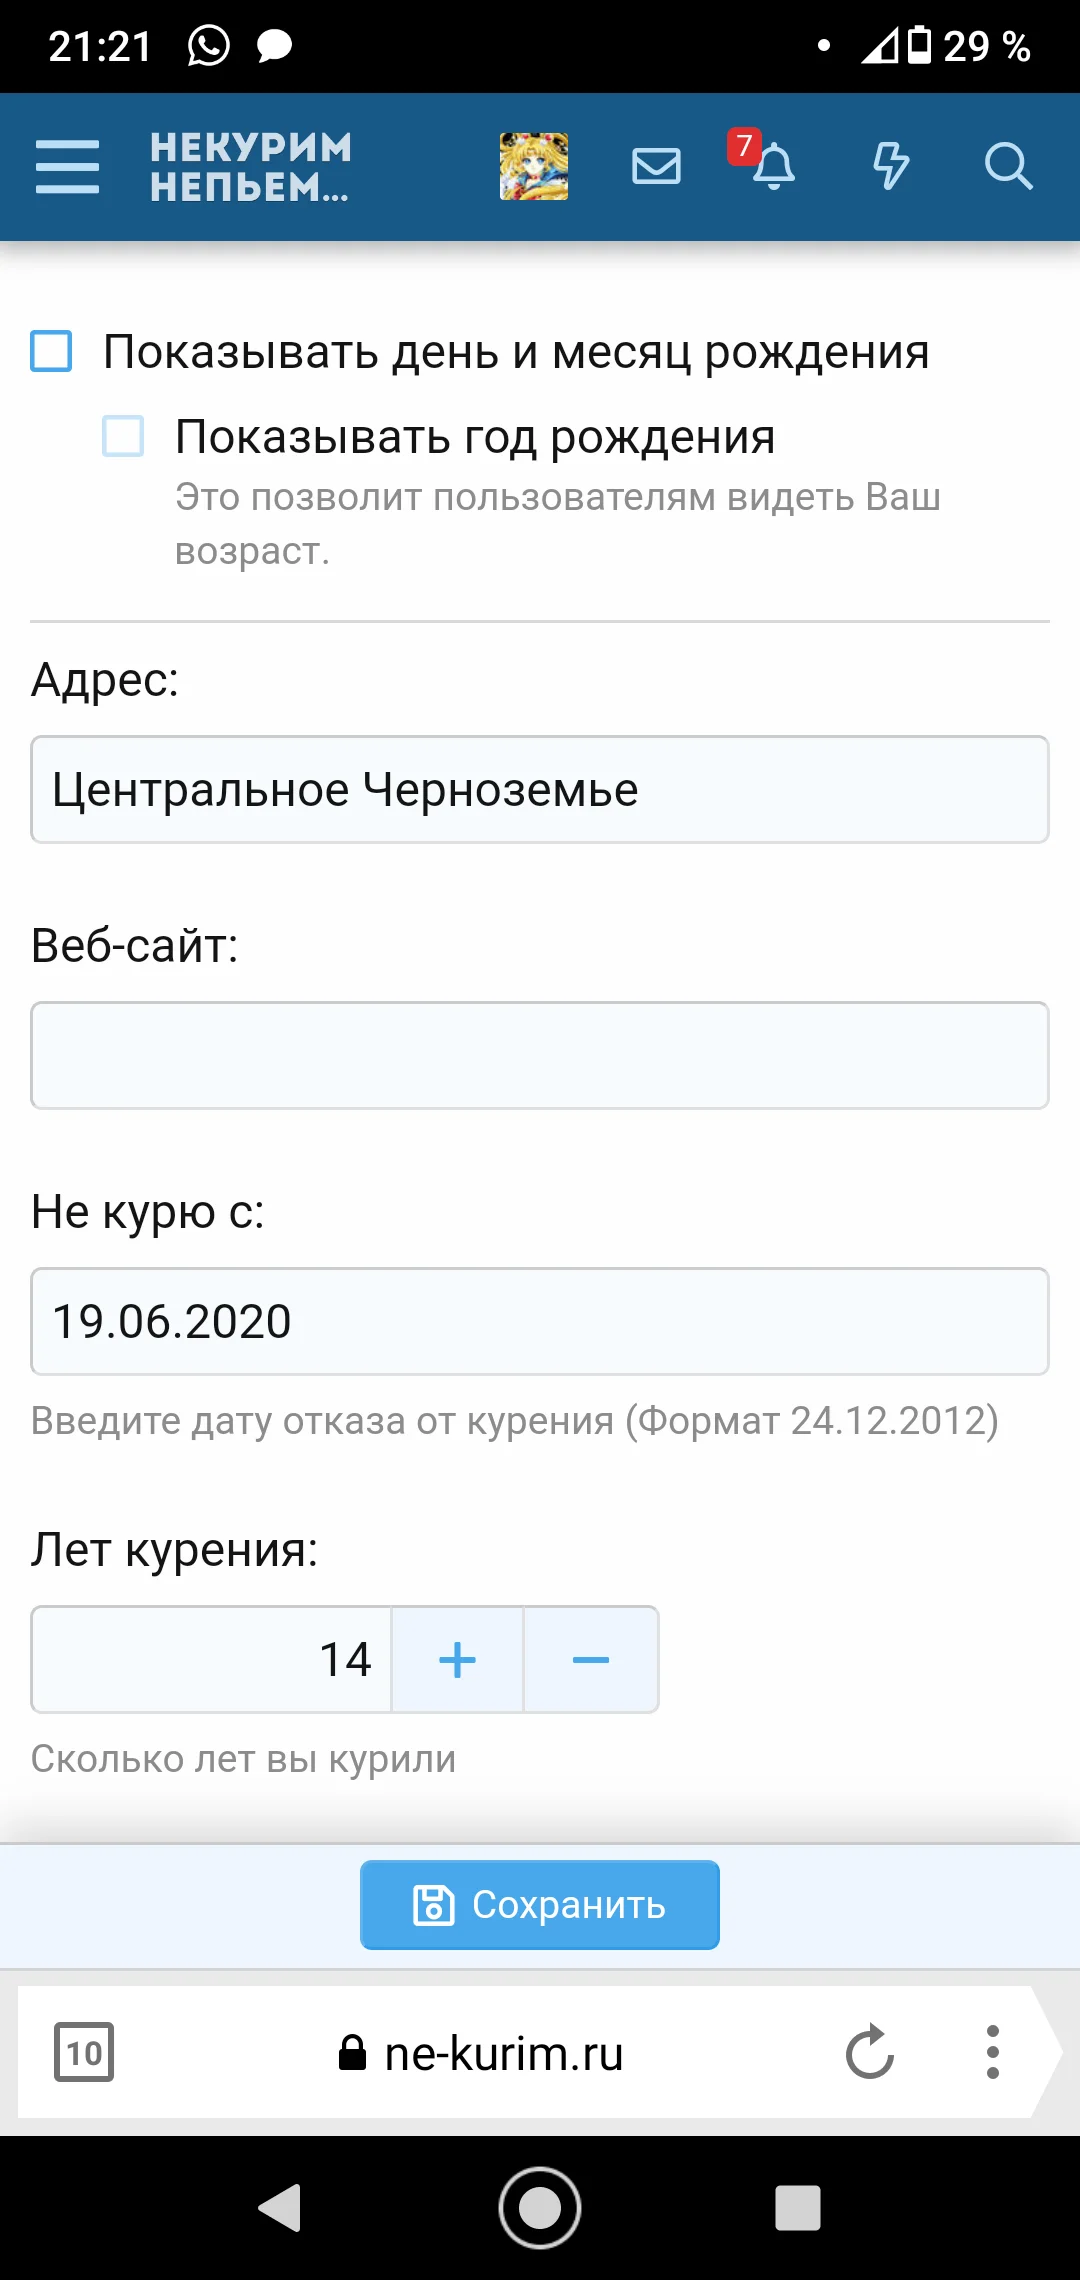Screen dimensions: 1080x2280
Task: Open site search with magnifier icon
Action: click(x=1010, y=168)
